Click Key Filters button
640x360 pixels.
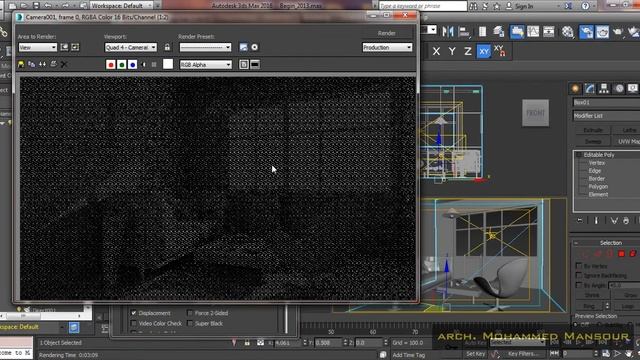pyautogui.click(x=522, y=354)
